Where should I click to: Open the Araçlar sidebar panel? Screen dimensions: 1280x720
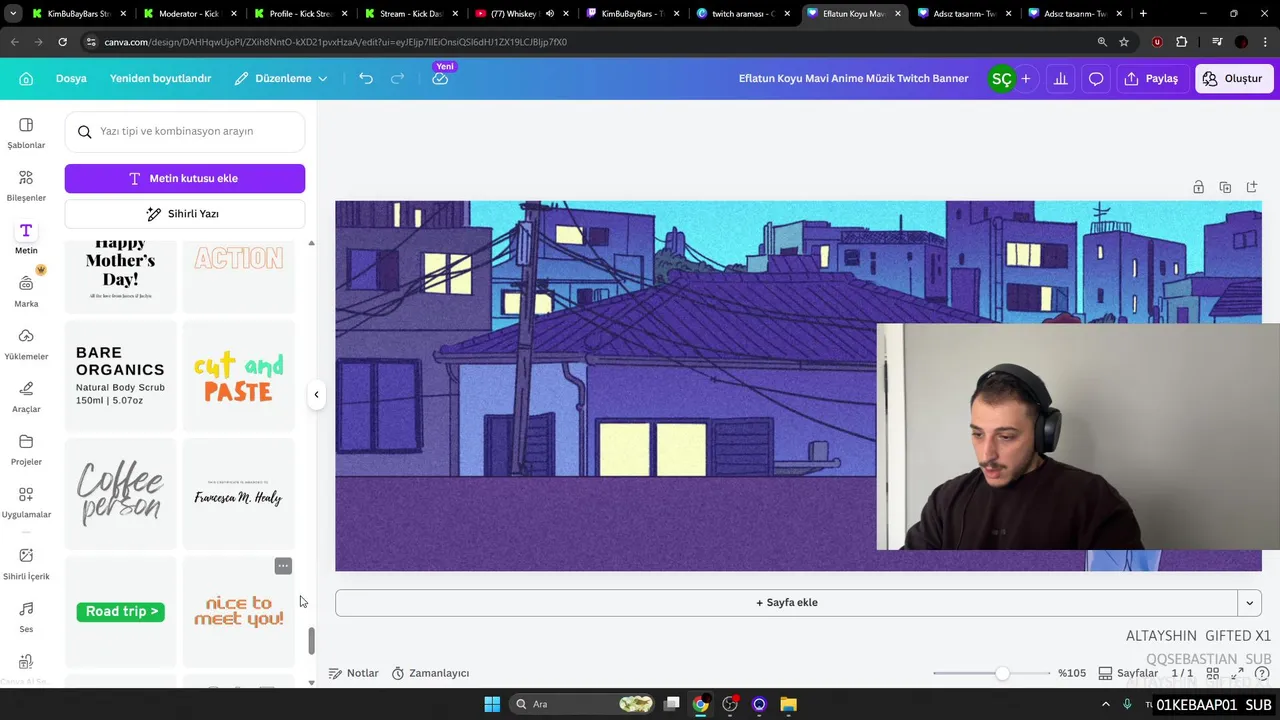[26, 397]
